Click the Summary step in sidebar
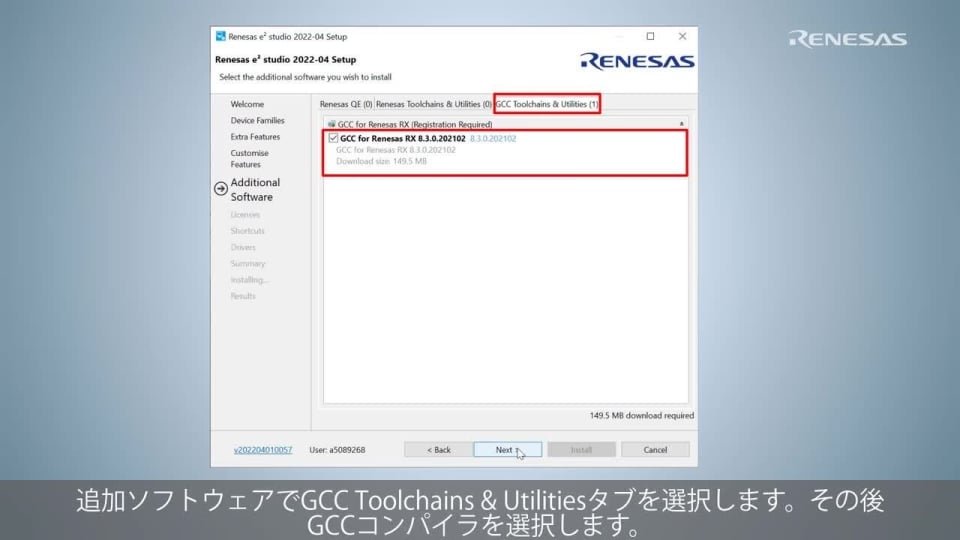960x540 pixels. pos(248,263)
